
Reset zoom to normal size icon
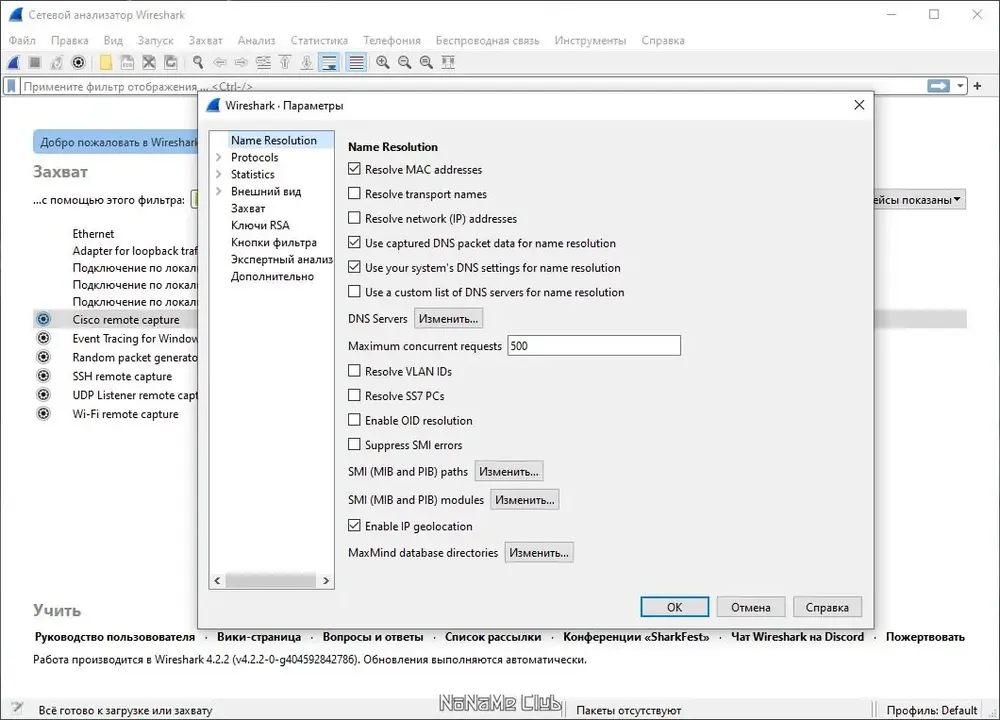(426, 62)
